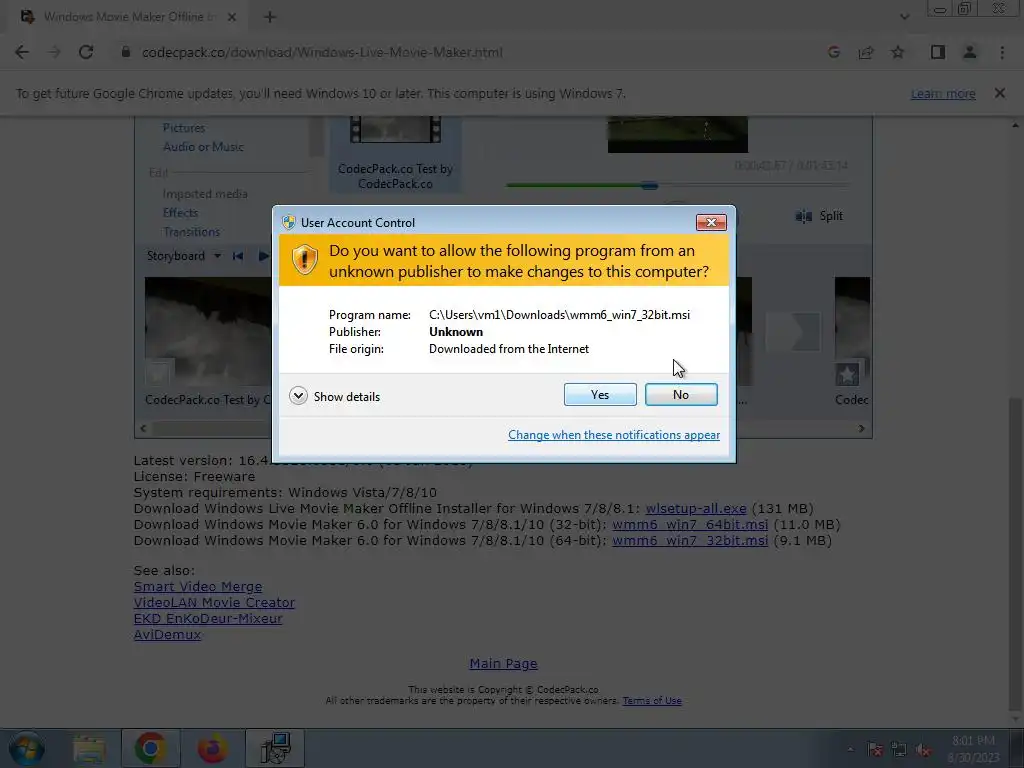Open Smart Video Merge link

[198, 586]
